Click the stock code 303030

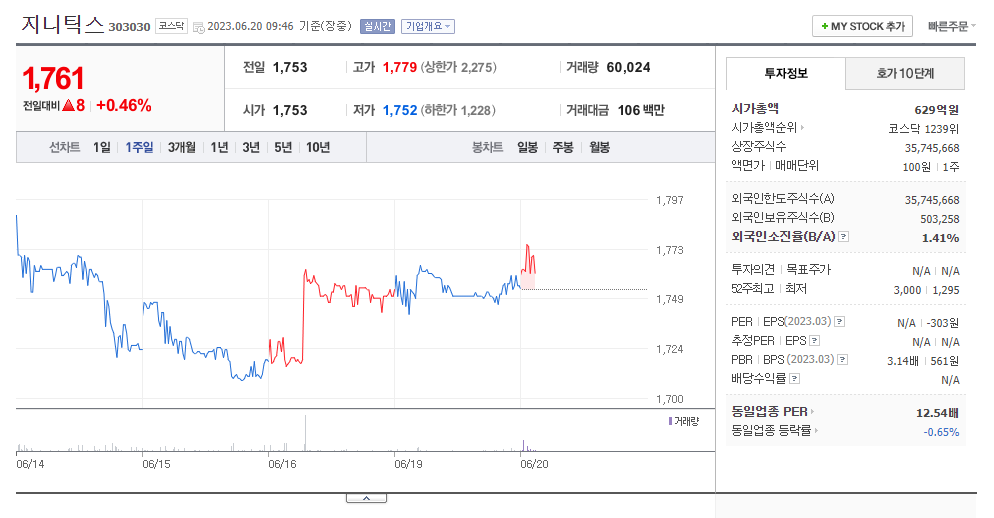[x=129, y=27]
